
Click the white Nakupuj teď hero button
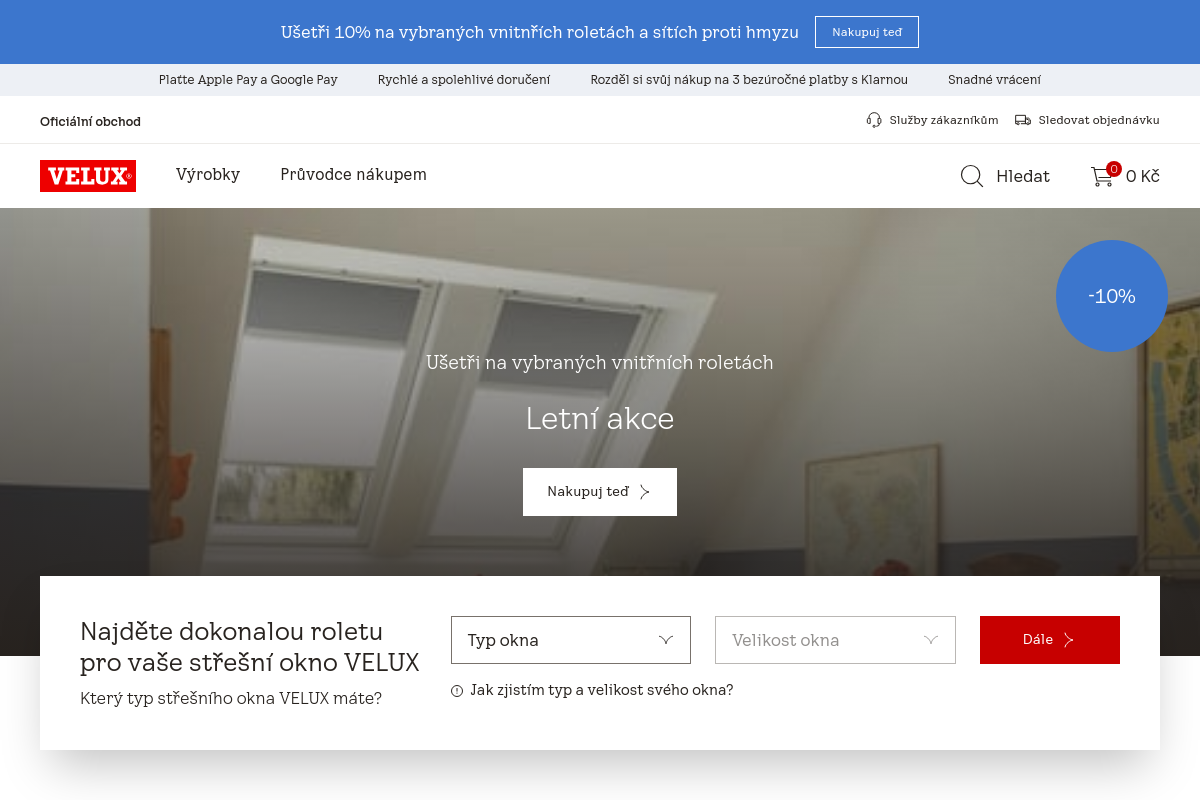coord(600,492)
